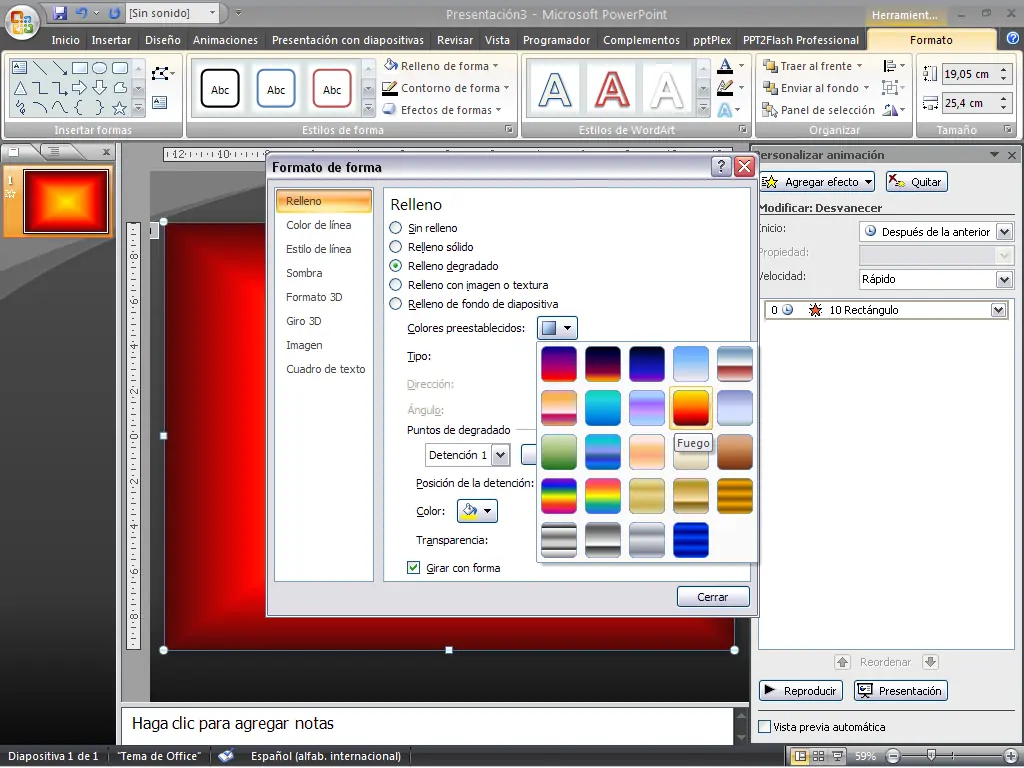Pick the star shape in Insertar formas
The height and width of the screenshot is (768, 1024).
pyautogui.click(x=119, y=107)
